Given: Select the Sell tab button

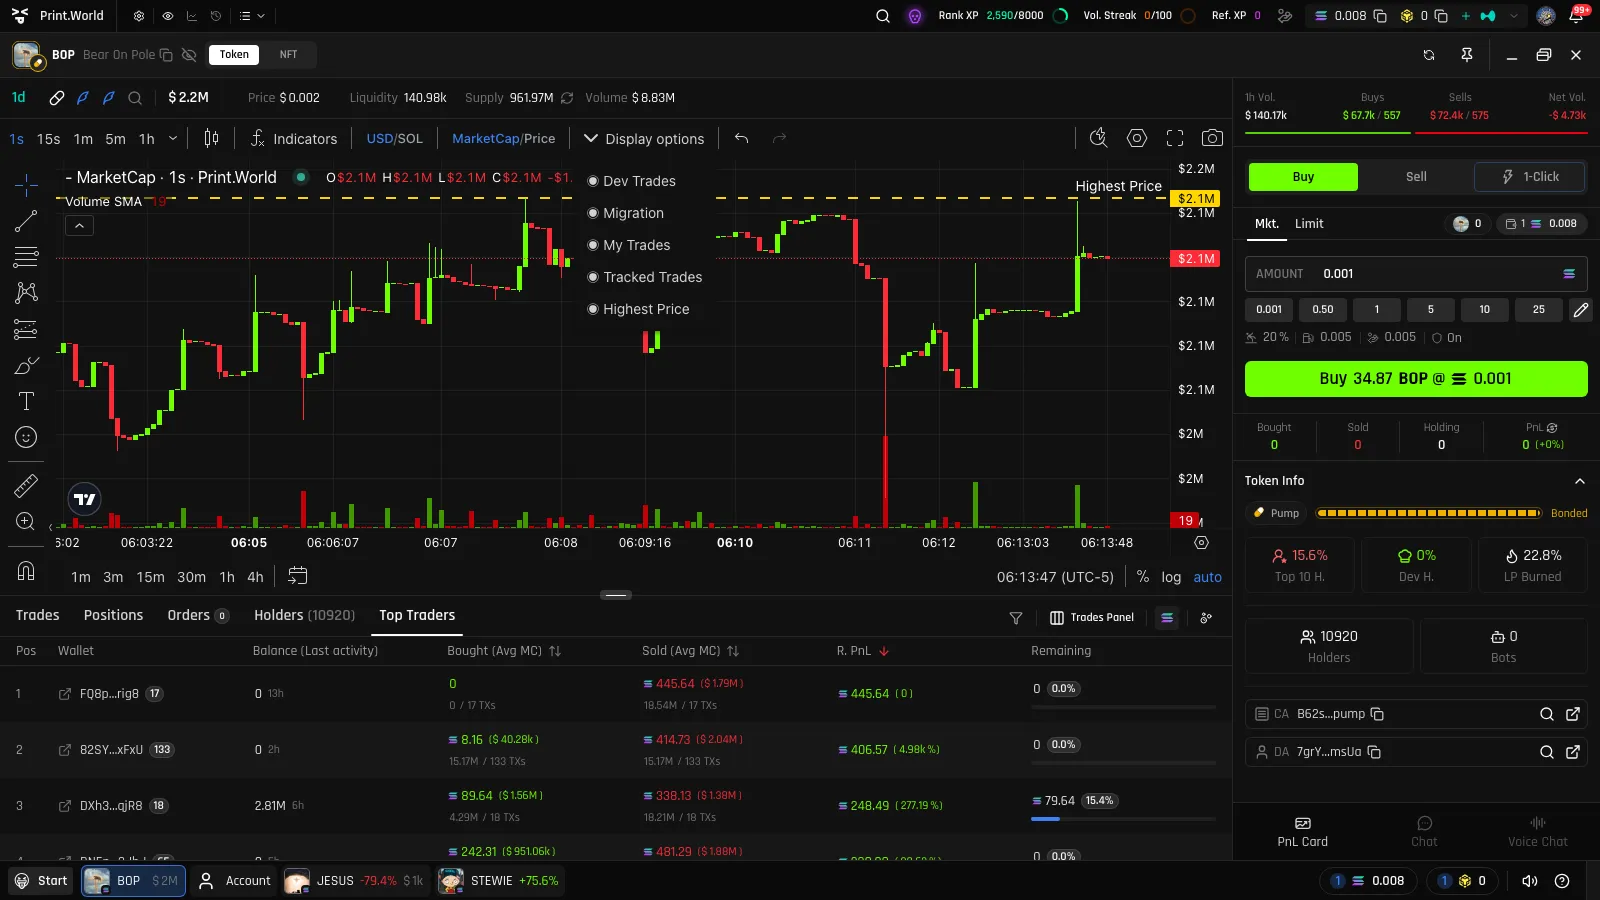Looking at the screenshot, I should pos(1416,177).
